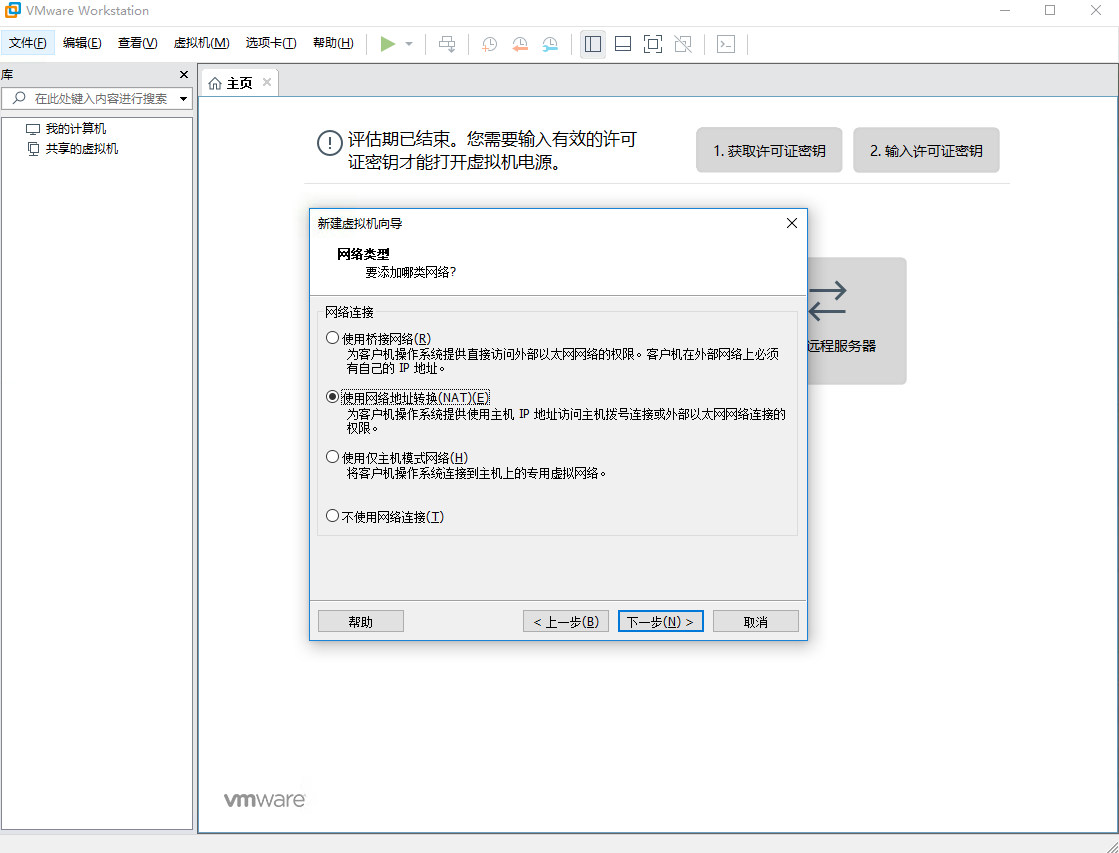Click the 下一步(N) > button
Viewport: 1119px width, 853px height.
click(661, 621)
